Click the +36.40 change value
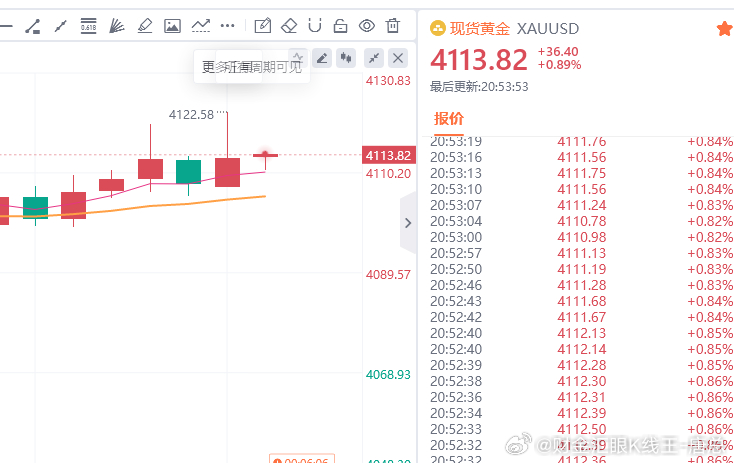 tap(558, 51)
